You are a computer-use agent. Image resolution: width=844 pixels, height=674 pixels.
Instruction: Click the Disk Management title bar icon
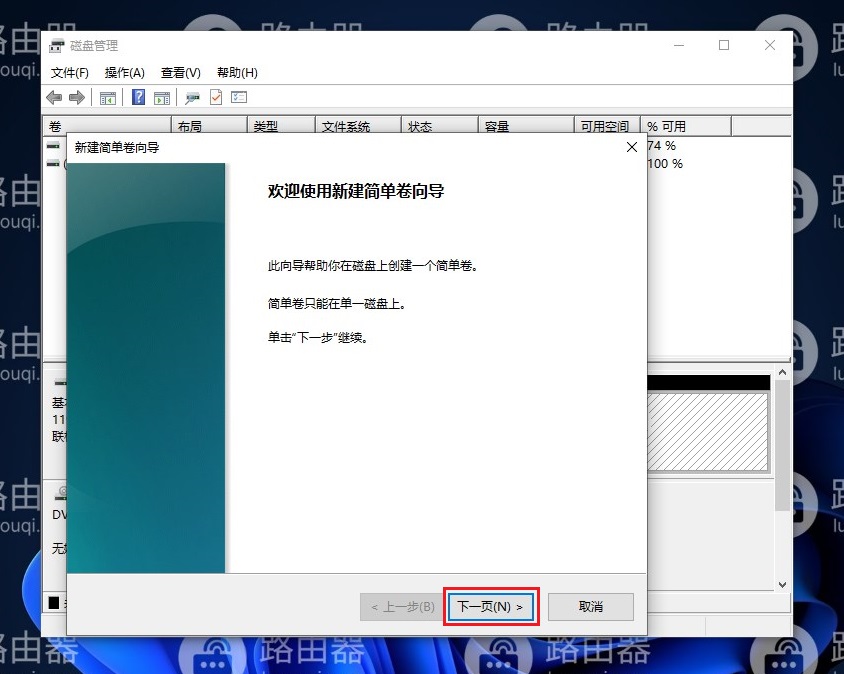click(57, 46)
